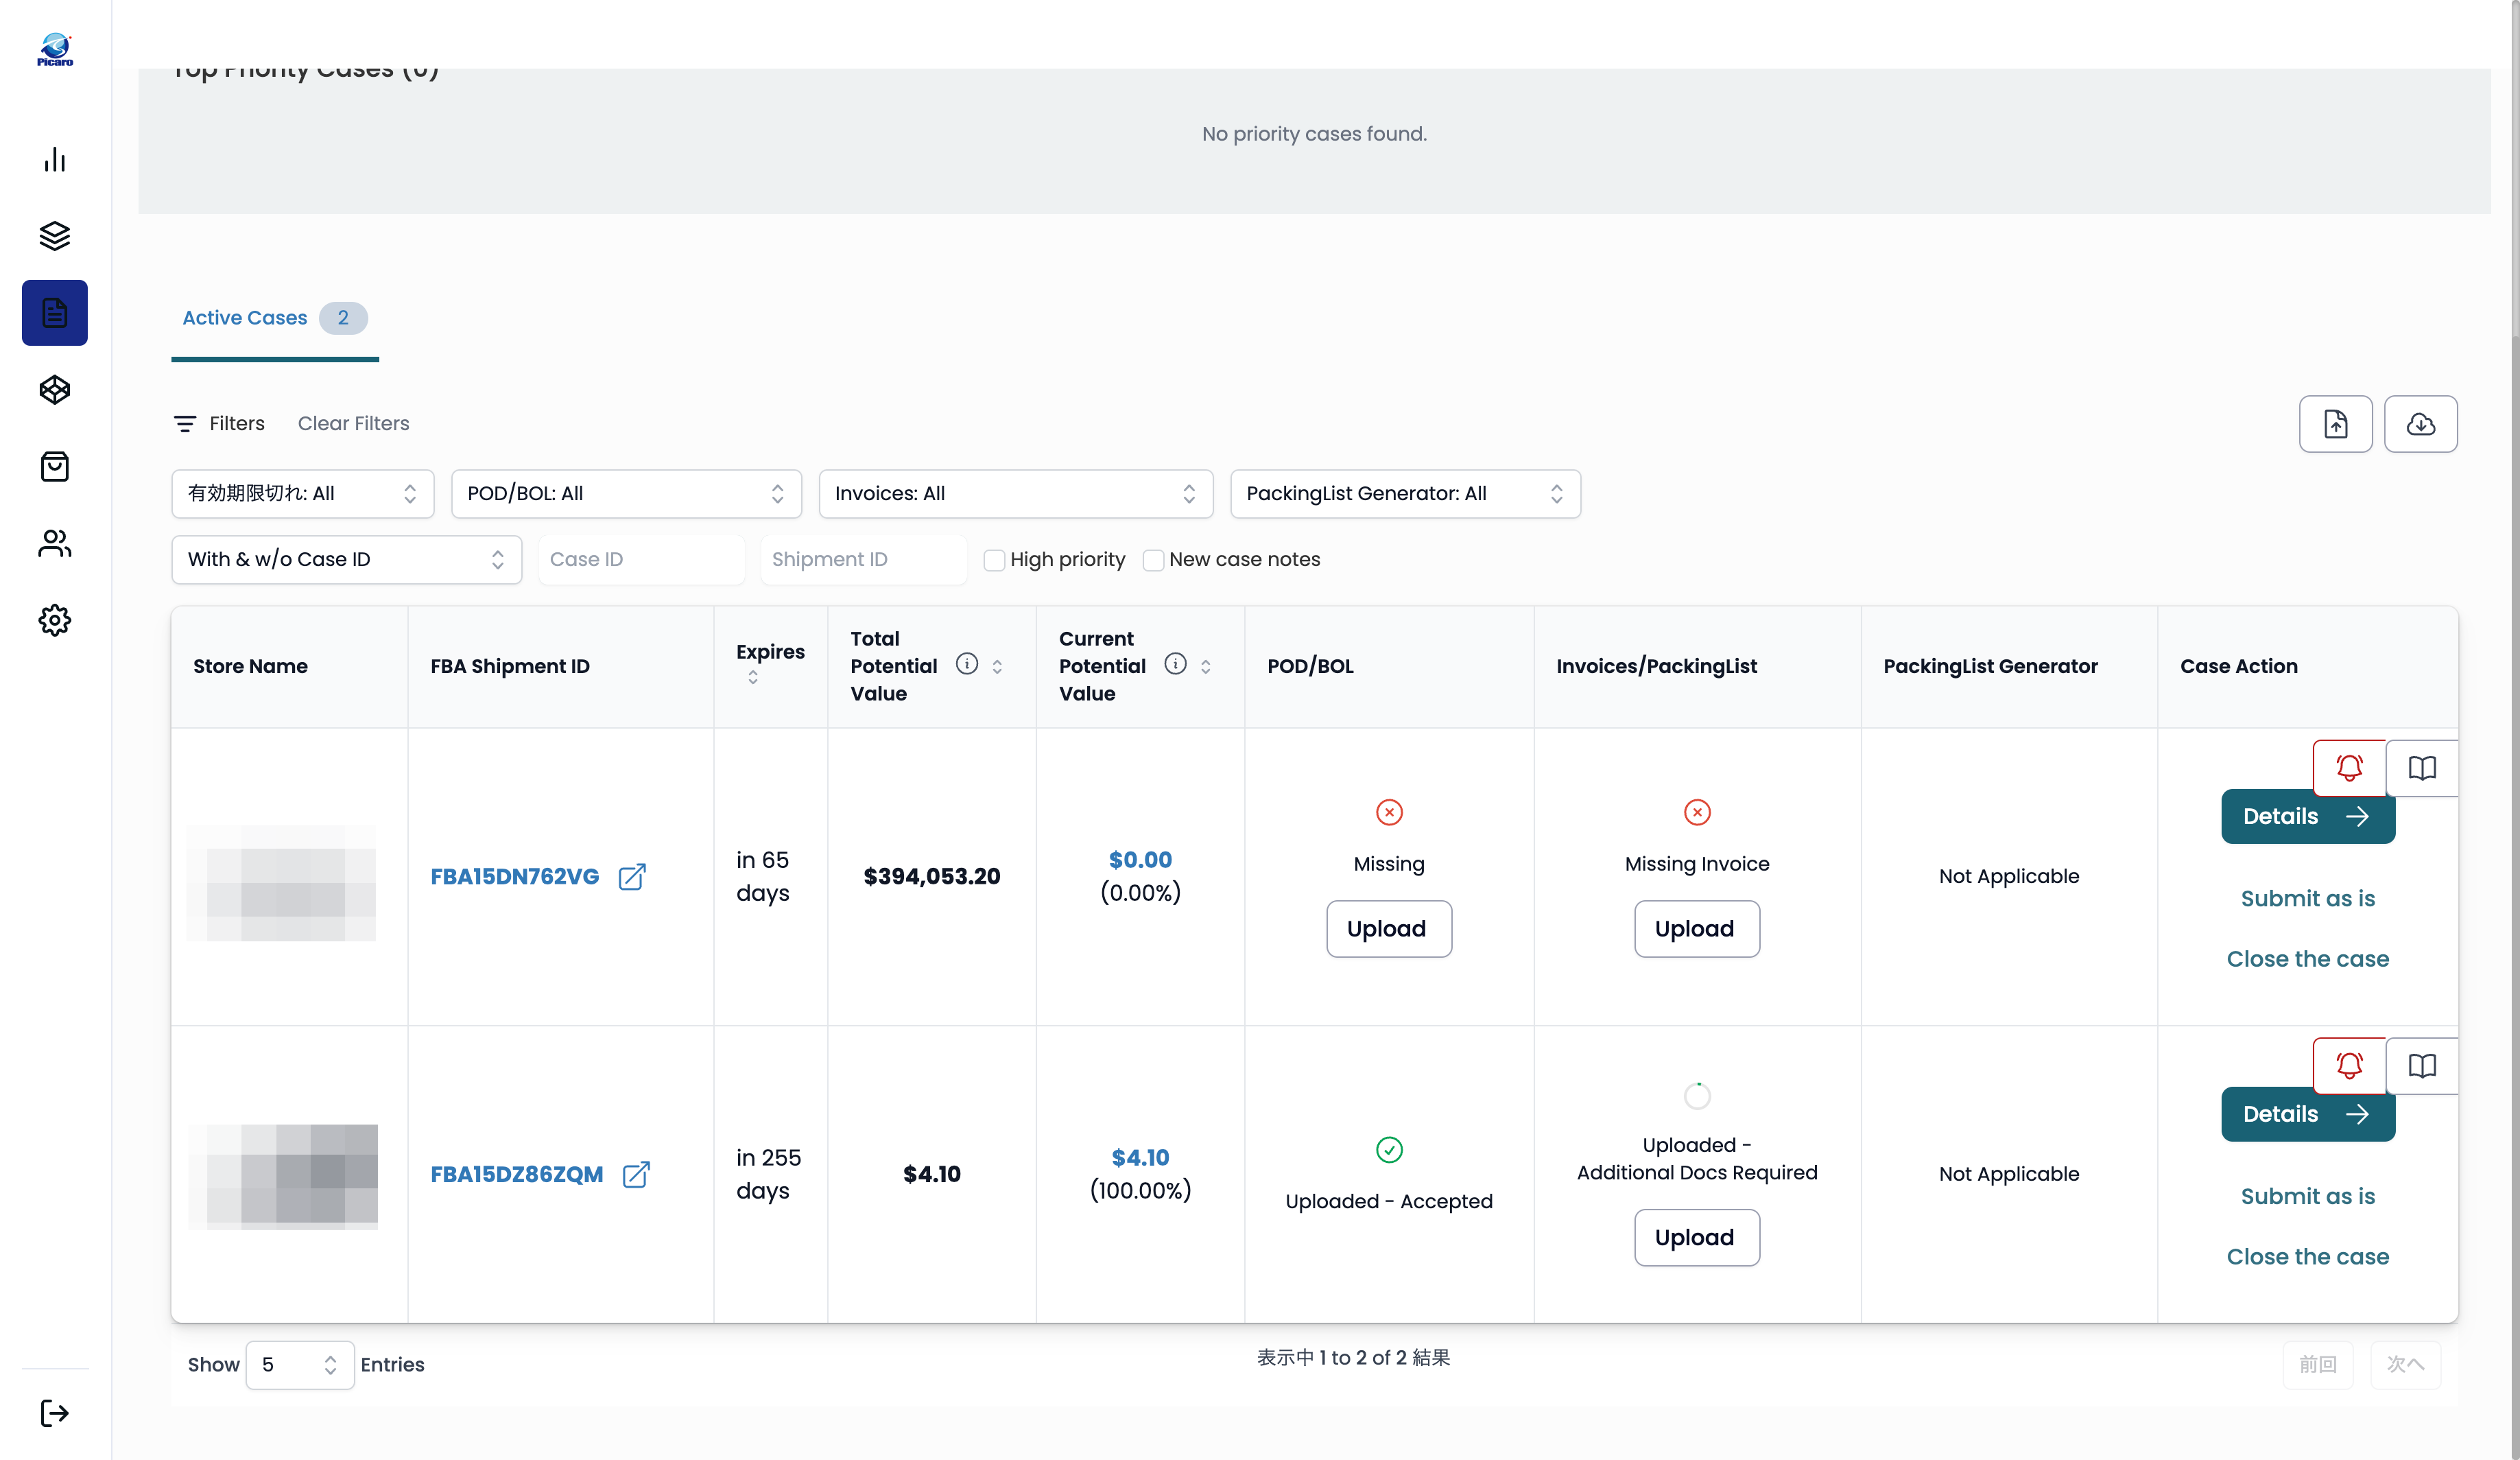
Task: Open the cube box sidebar icon
Action: point(55,390)
